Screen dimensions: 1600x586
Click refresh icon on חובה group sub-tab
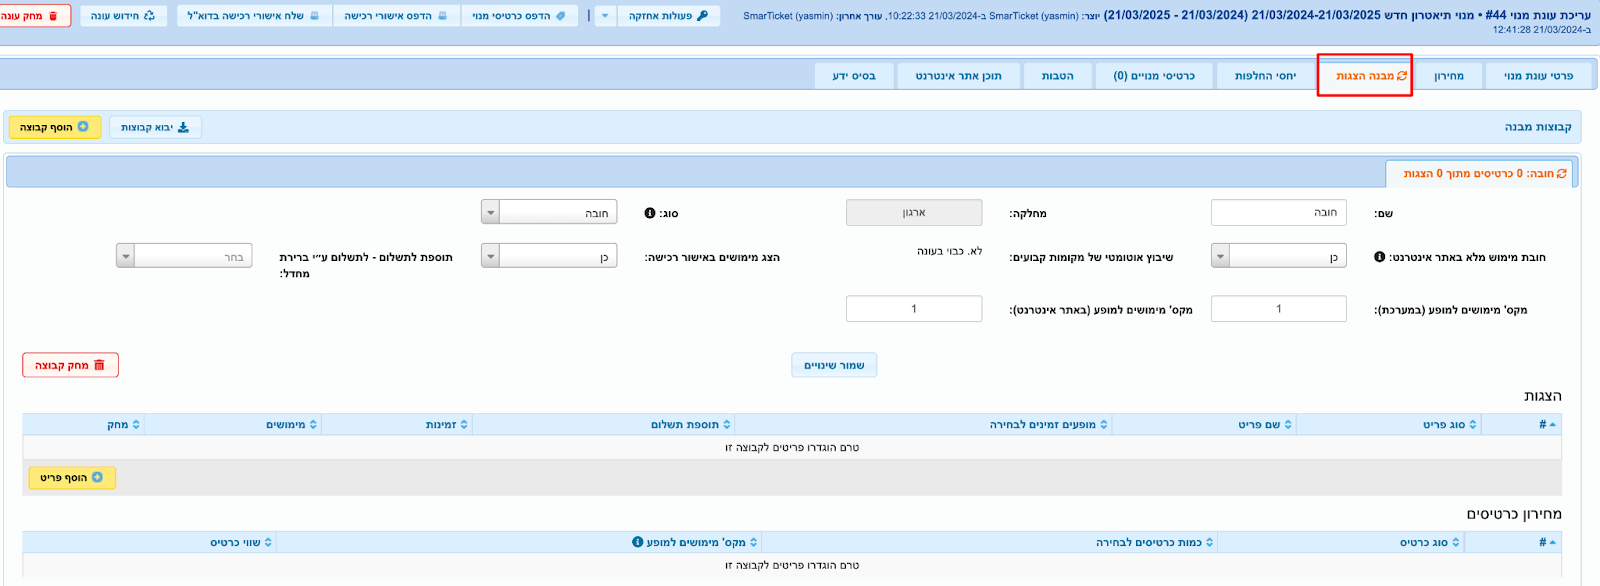point(1562,173)
